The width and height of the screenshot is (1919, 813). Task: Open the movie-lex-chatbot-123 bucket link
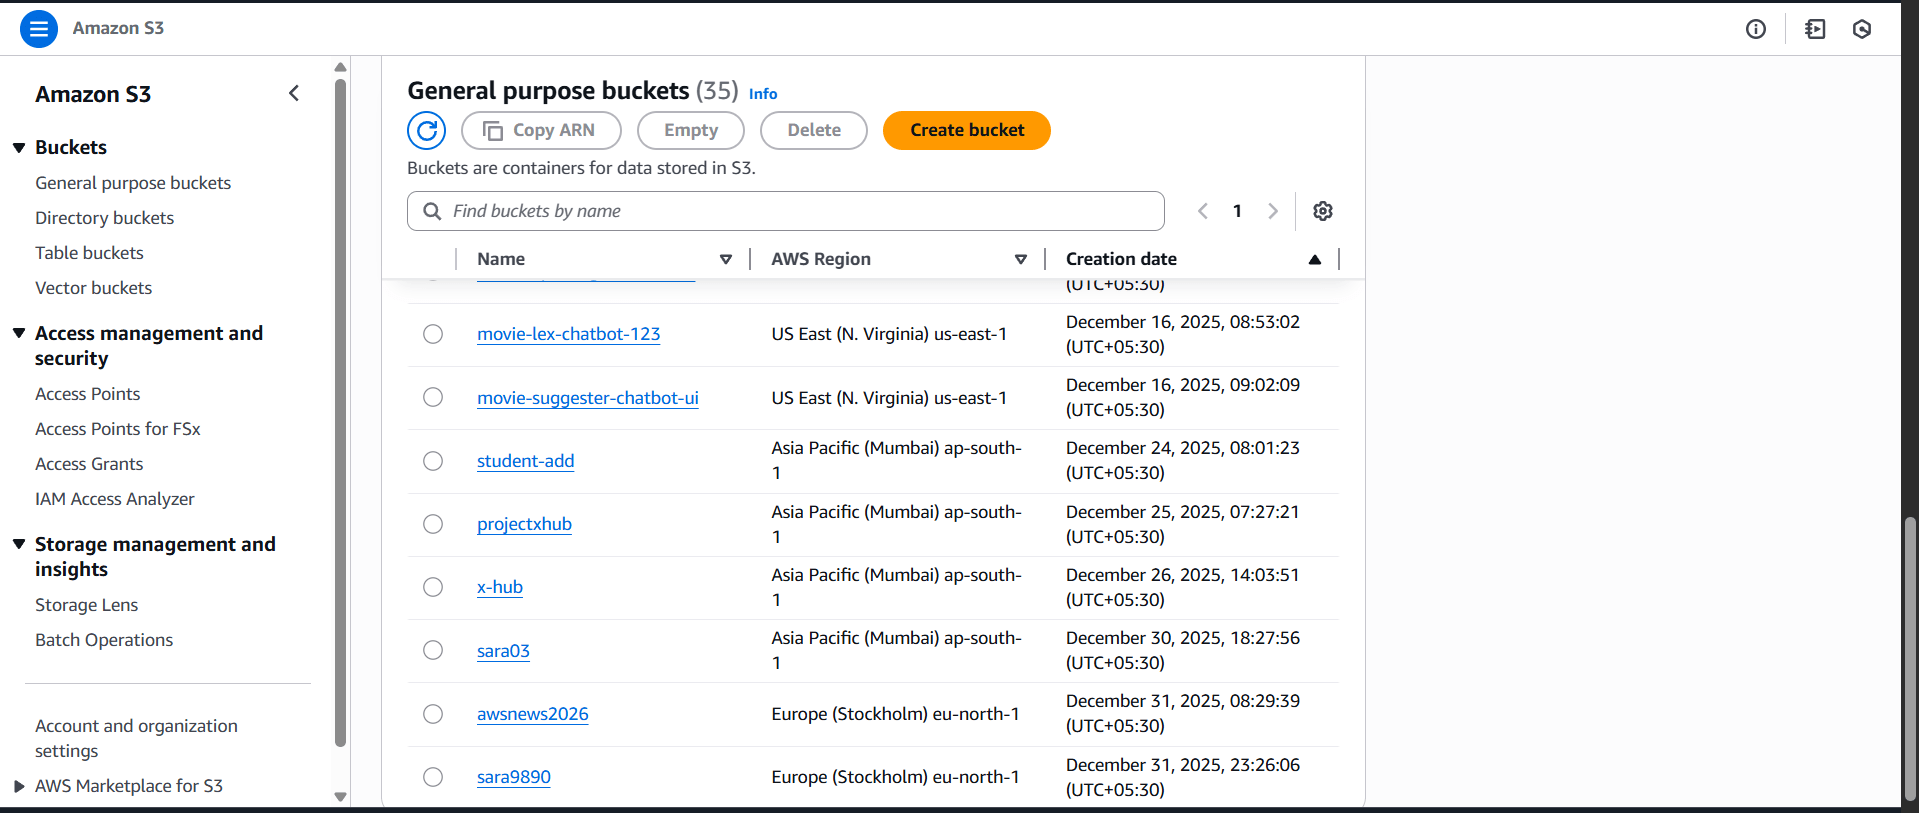569,334
